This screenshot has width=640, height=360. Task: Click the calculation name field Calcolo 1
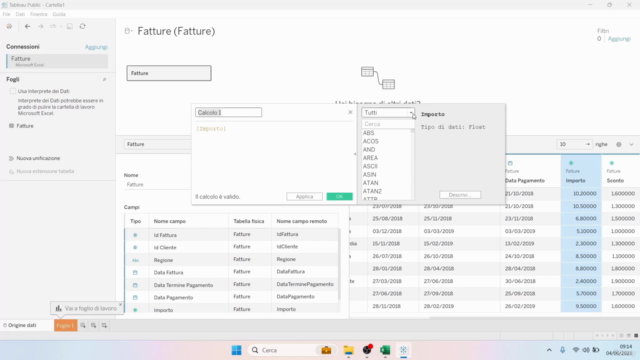229,112
